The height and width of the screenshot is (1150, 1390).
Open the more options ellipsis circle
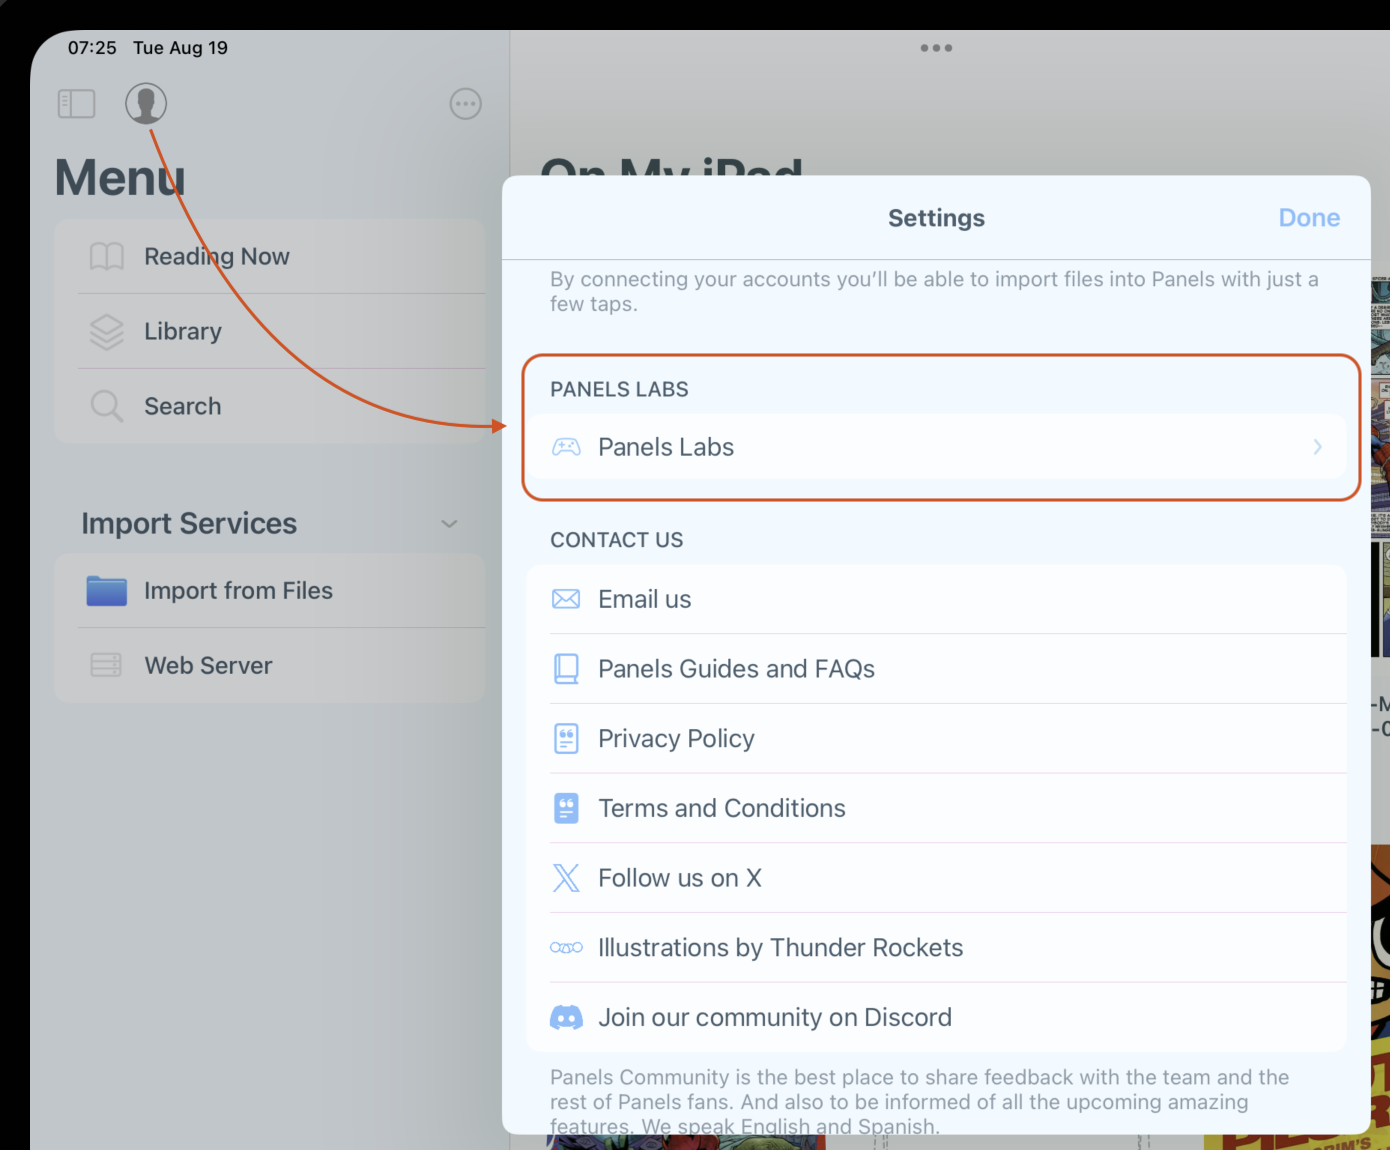[x=465, y=104]
